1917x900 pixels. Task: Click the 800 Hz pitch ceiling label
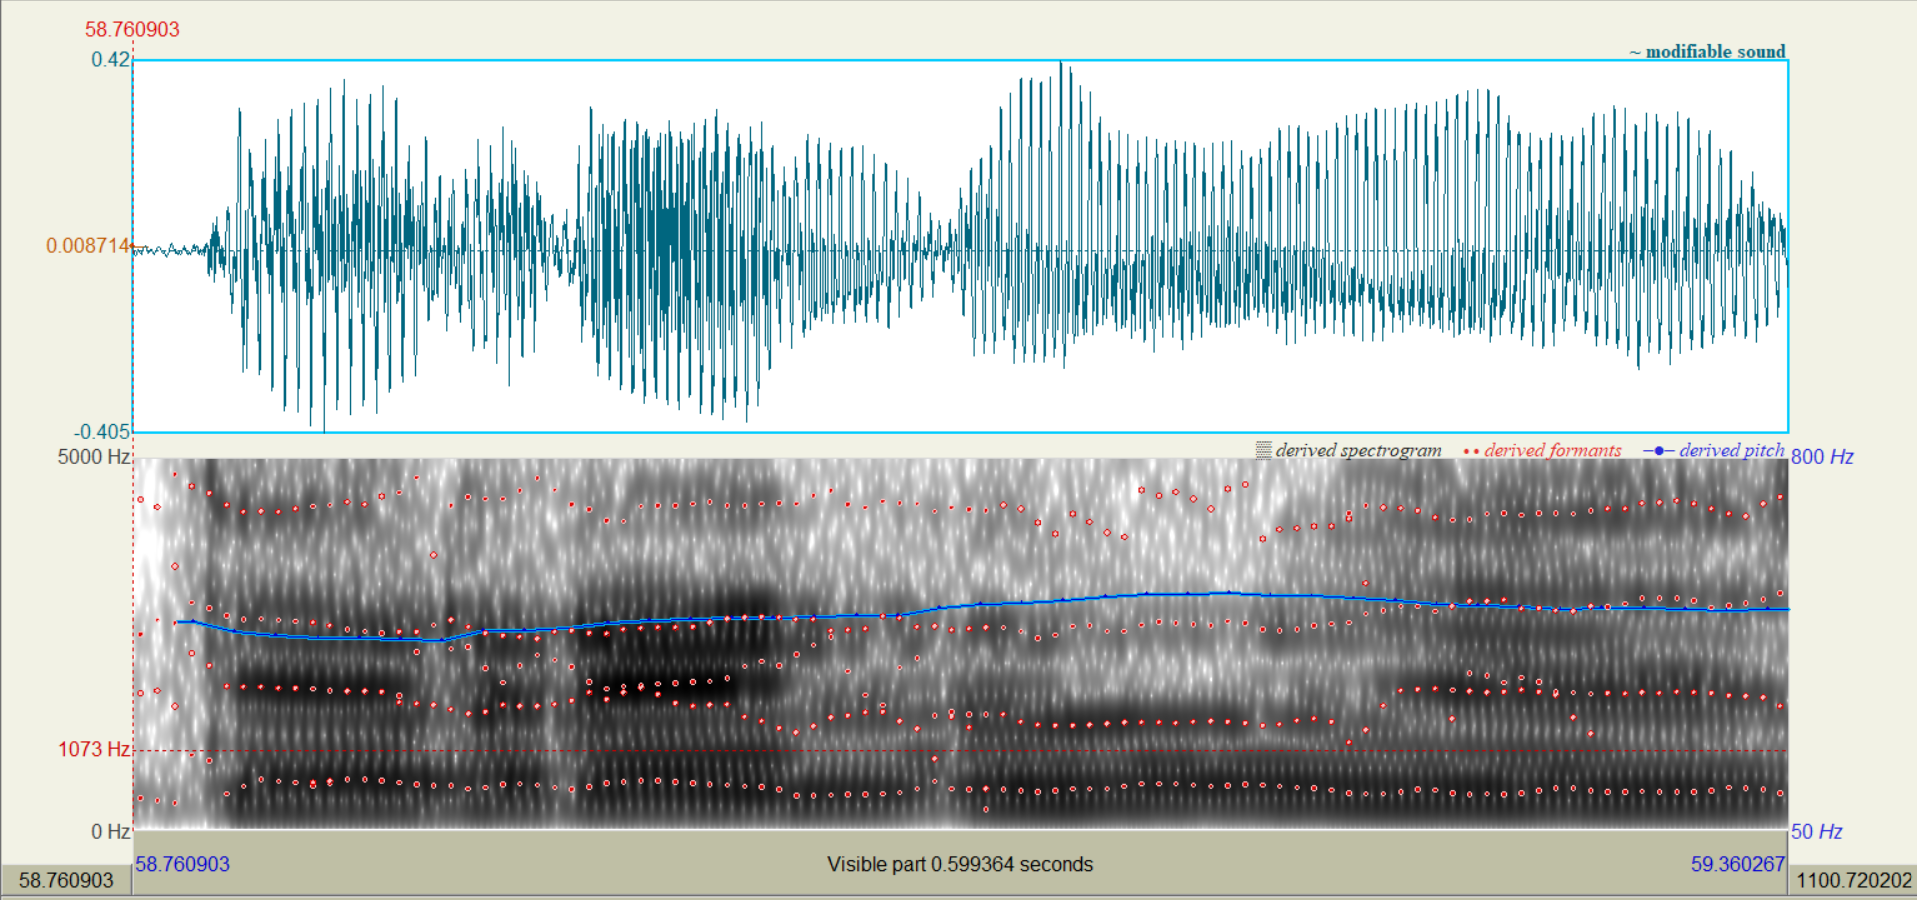coord(1822,457)
